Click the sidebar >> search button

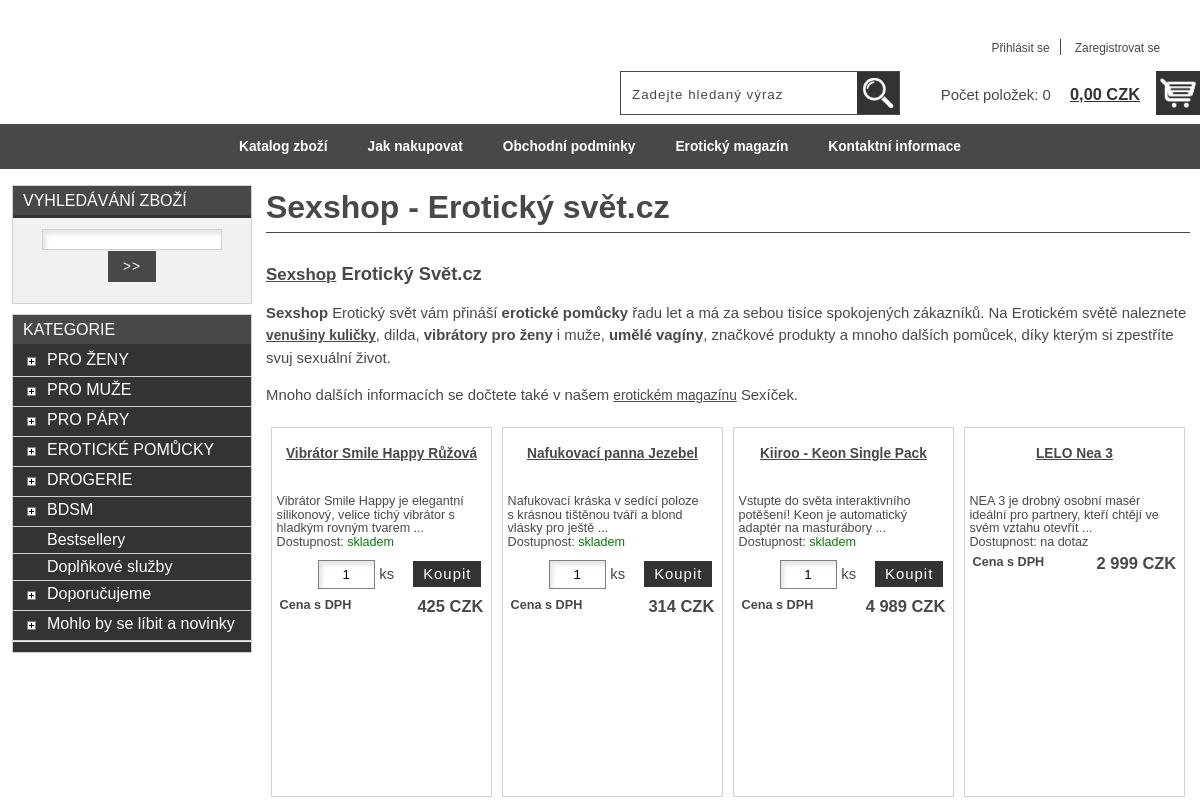(x=131, y=266)
